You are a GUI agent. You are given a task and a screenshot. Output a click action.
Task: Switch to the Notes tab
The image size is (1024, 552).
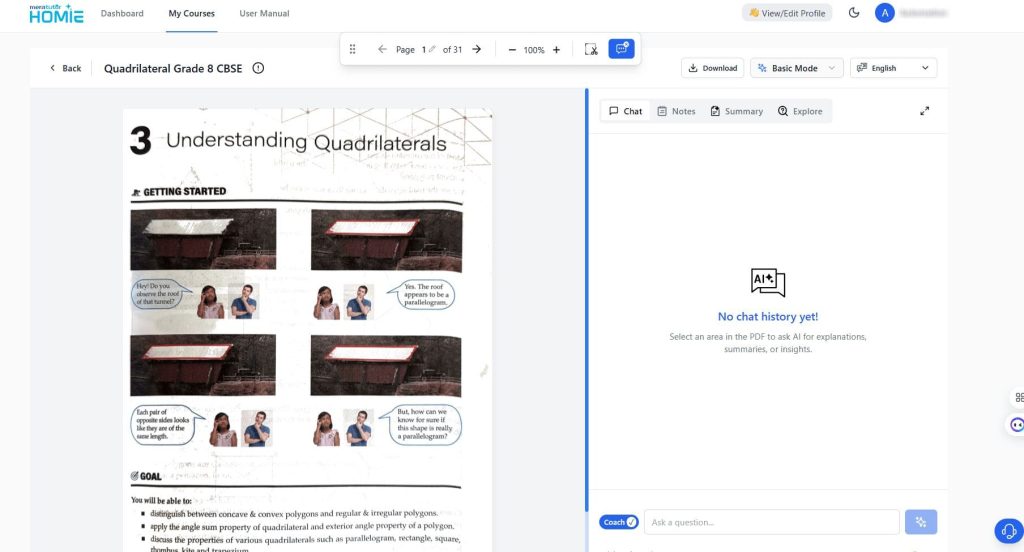coord(676,111)
